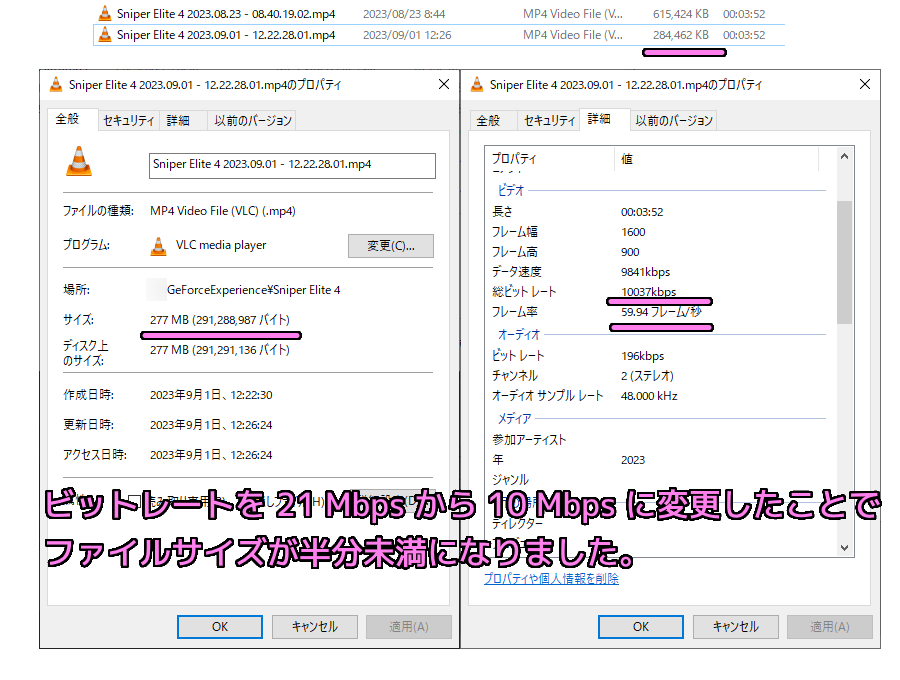This screenshot has height=680, width=900.
Task: Select the 総ビット レート row showing 10037kbps
Action: pyautogui.click(x=658, y=292)
